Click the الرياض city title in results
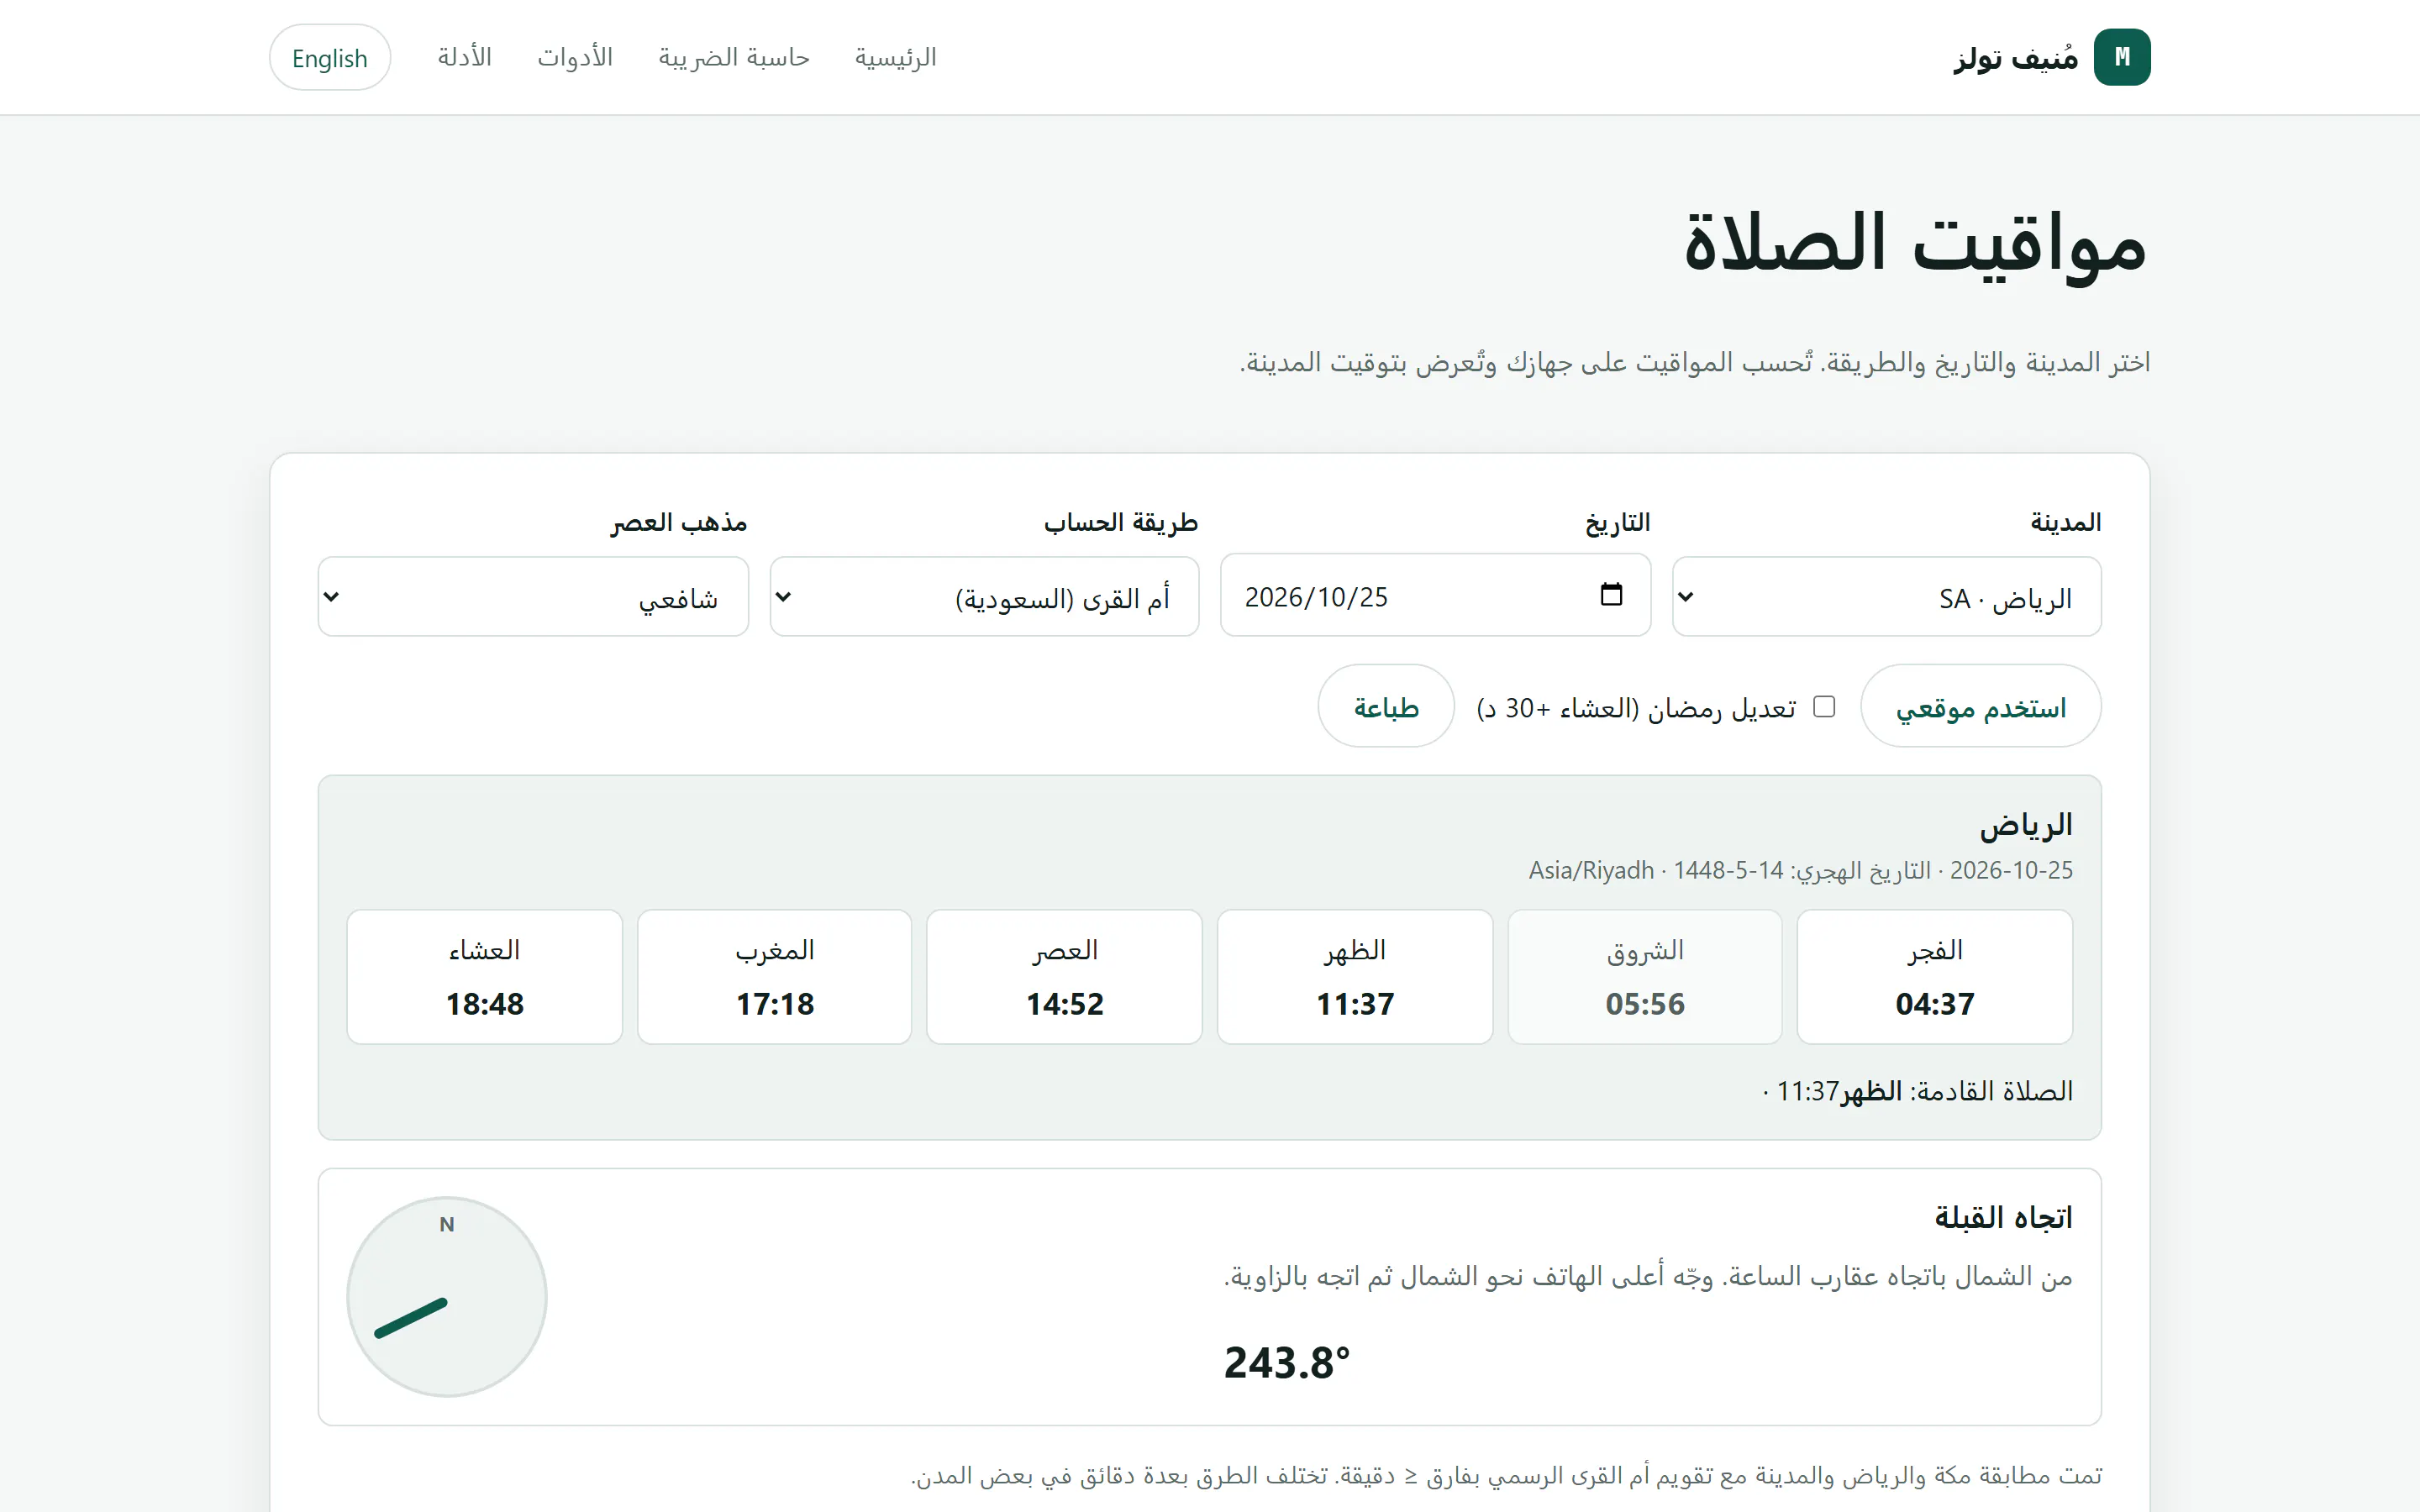 pyautogui.click(x=2026, y=825)
